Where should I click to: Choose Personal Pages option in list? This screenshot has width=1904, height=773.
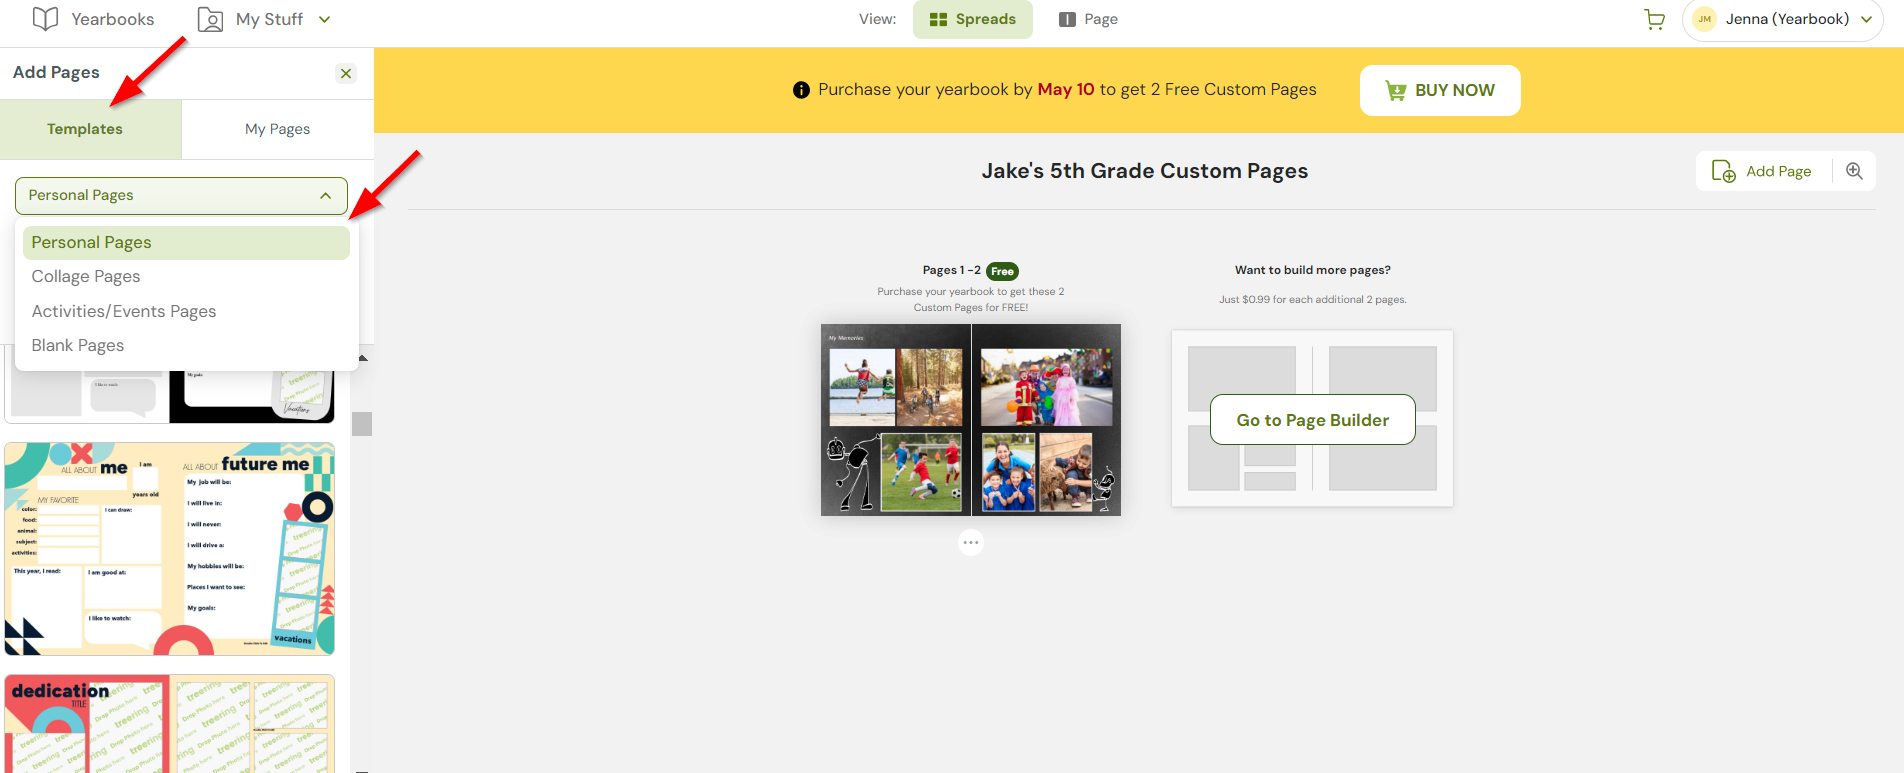[186, 242]
